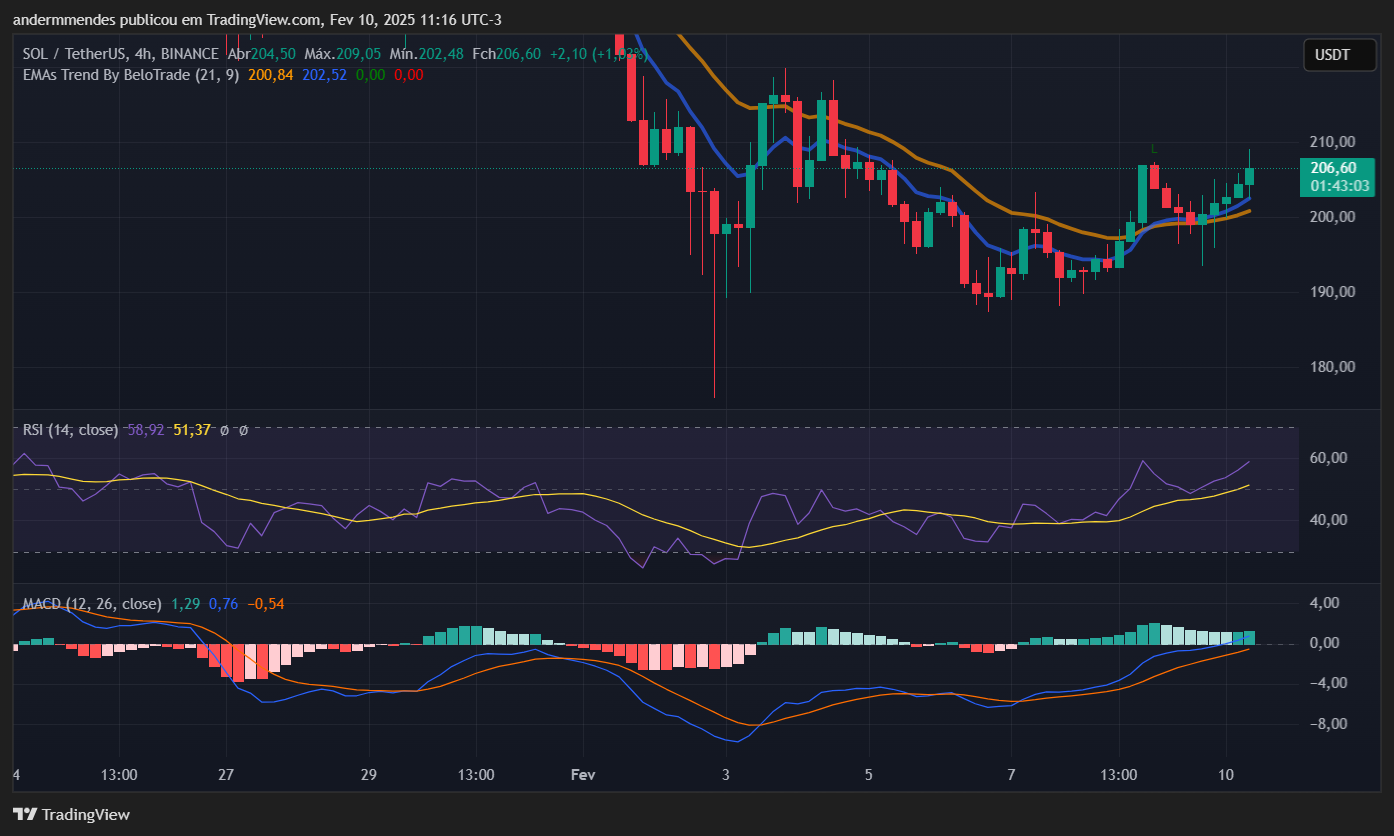The height and width of the screenshot is (836, 1394).
Task: Click the blue EMA value 202,52
Action: click(x=323, y=74)
